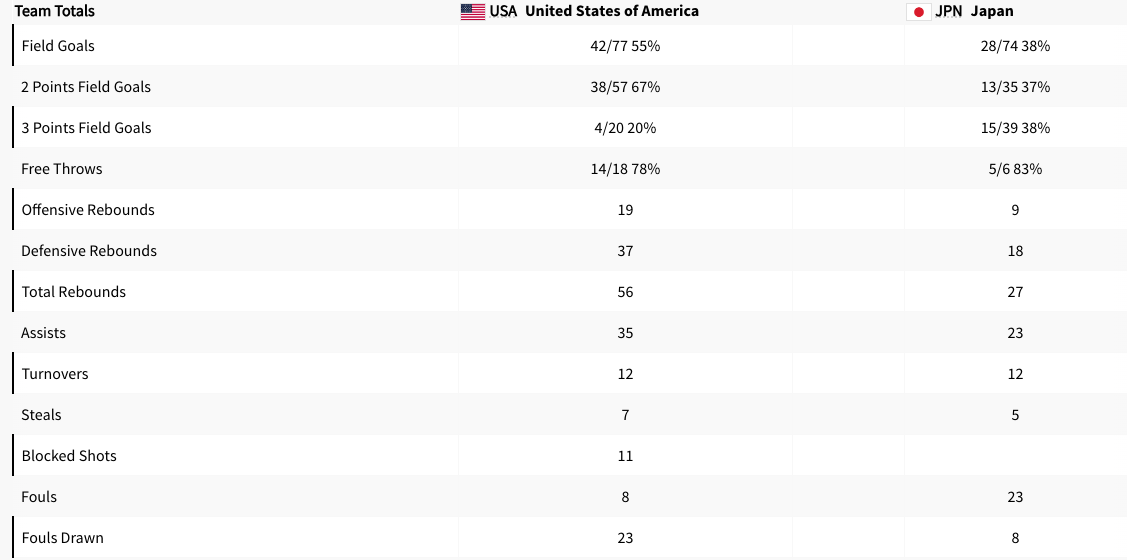Select the Total Rebounds row label
This screenshot has height=560, width=1127.
click(74, 292)
